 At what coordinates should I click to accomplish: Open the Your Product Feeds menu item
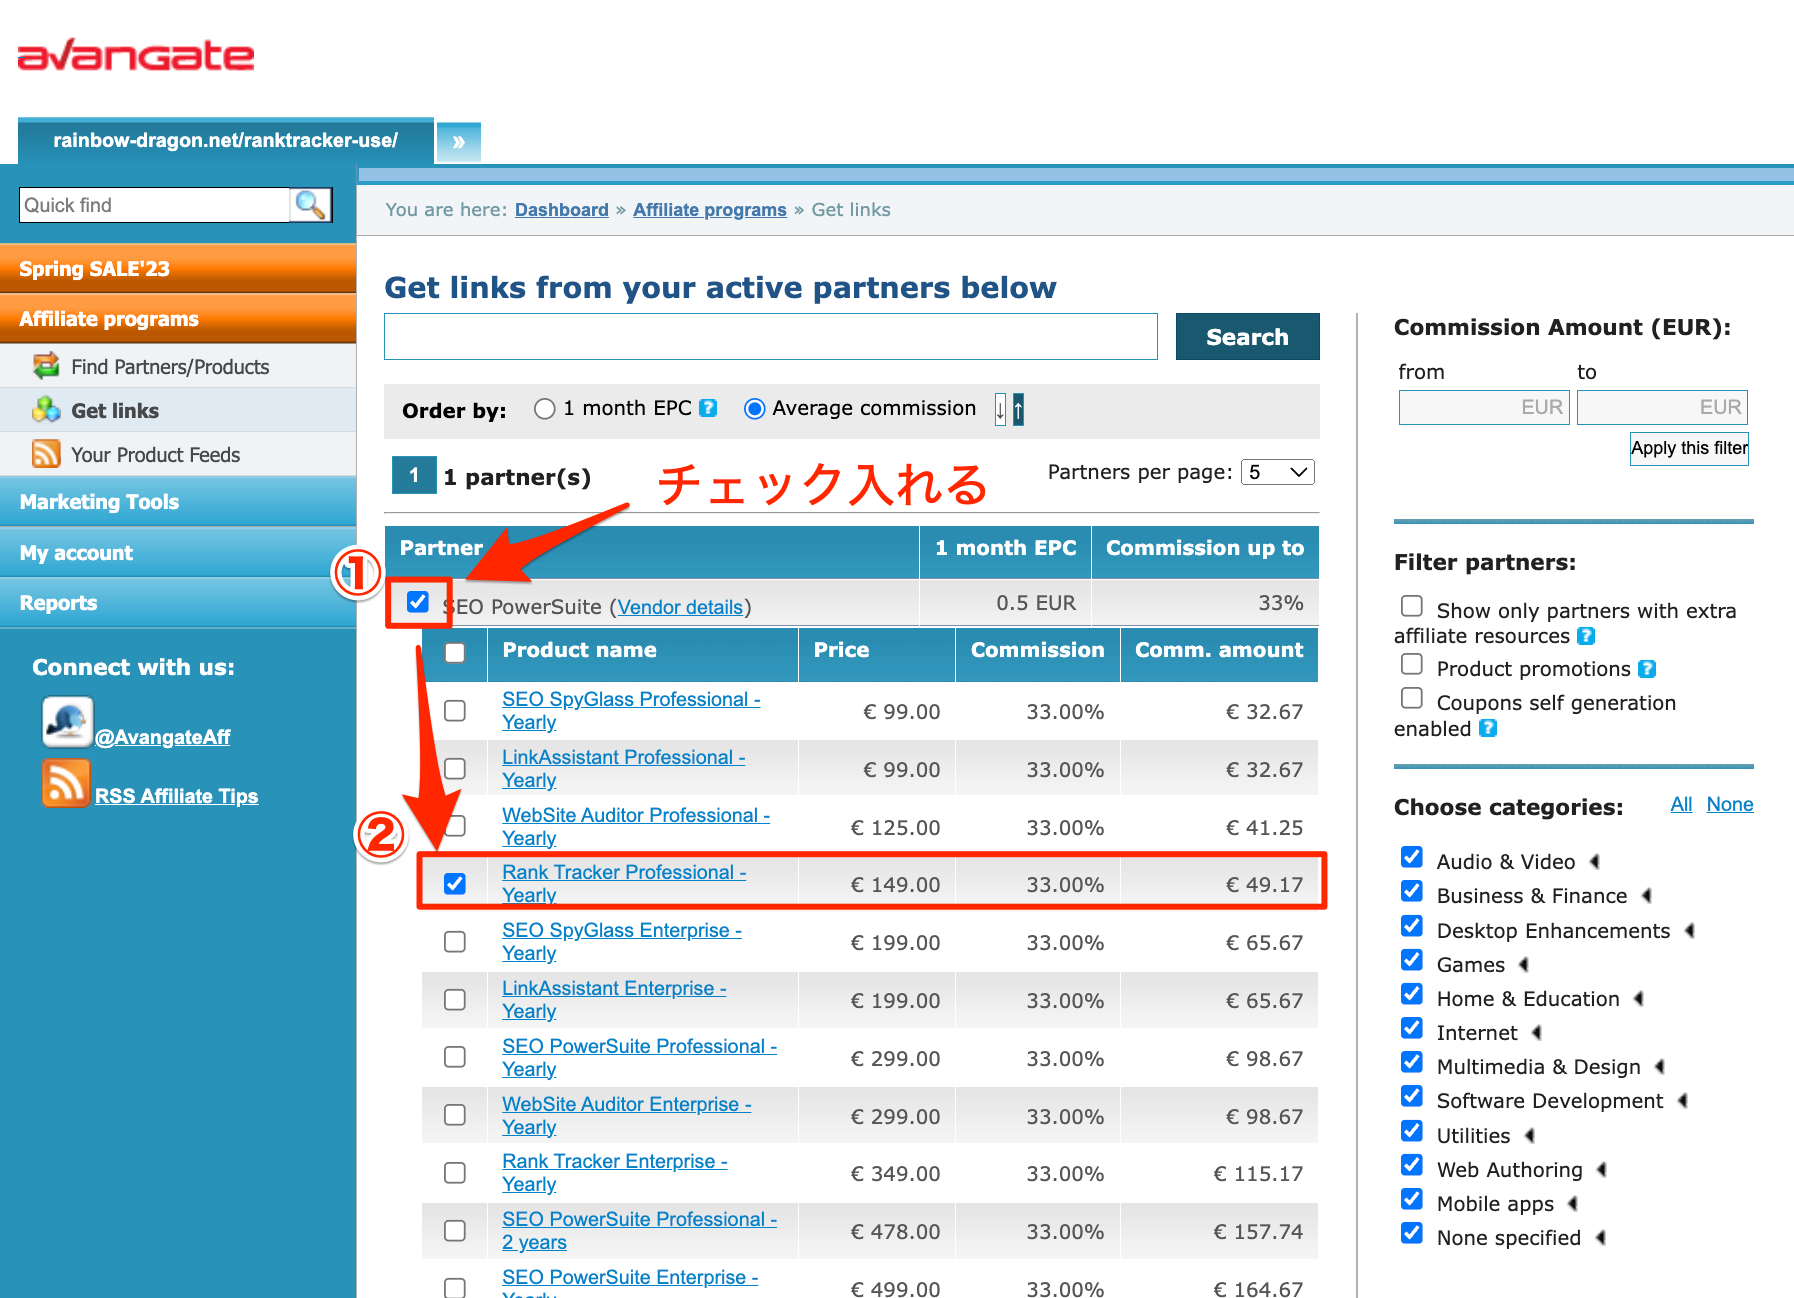click(x=178, y=454)
